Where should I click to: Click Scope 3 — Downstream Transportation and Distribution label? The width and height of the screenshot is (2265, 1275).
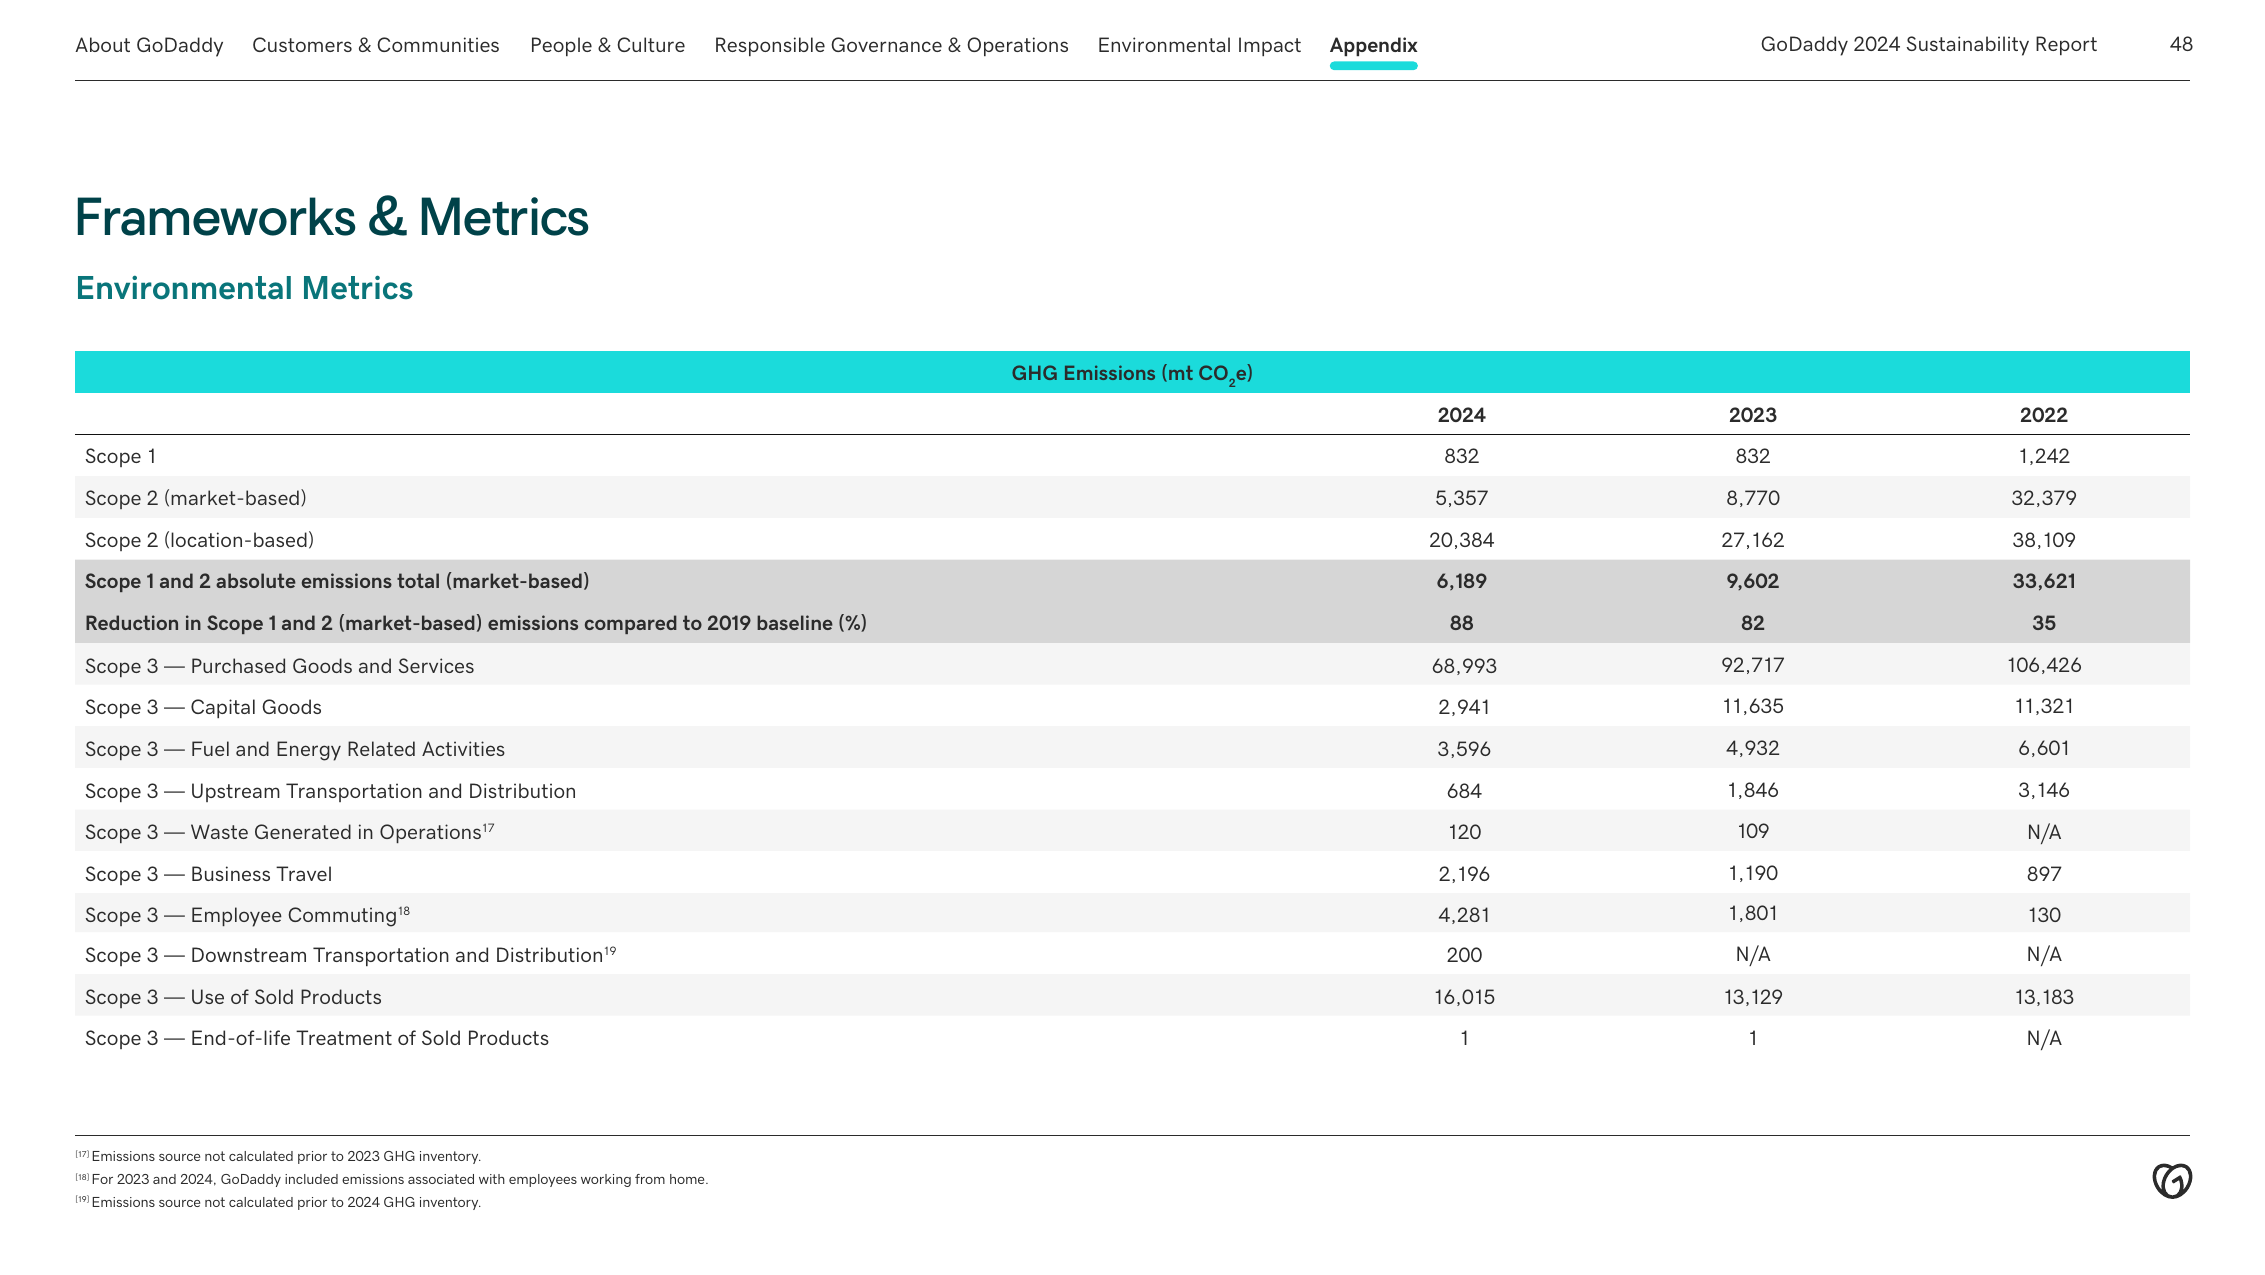pyautogui.click(x=350, y=955)
